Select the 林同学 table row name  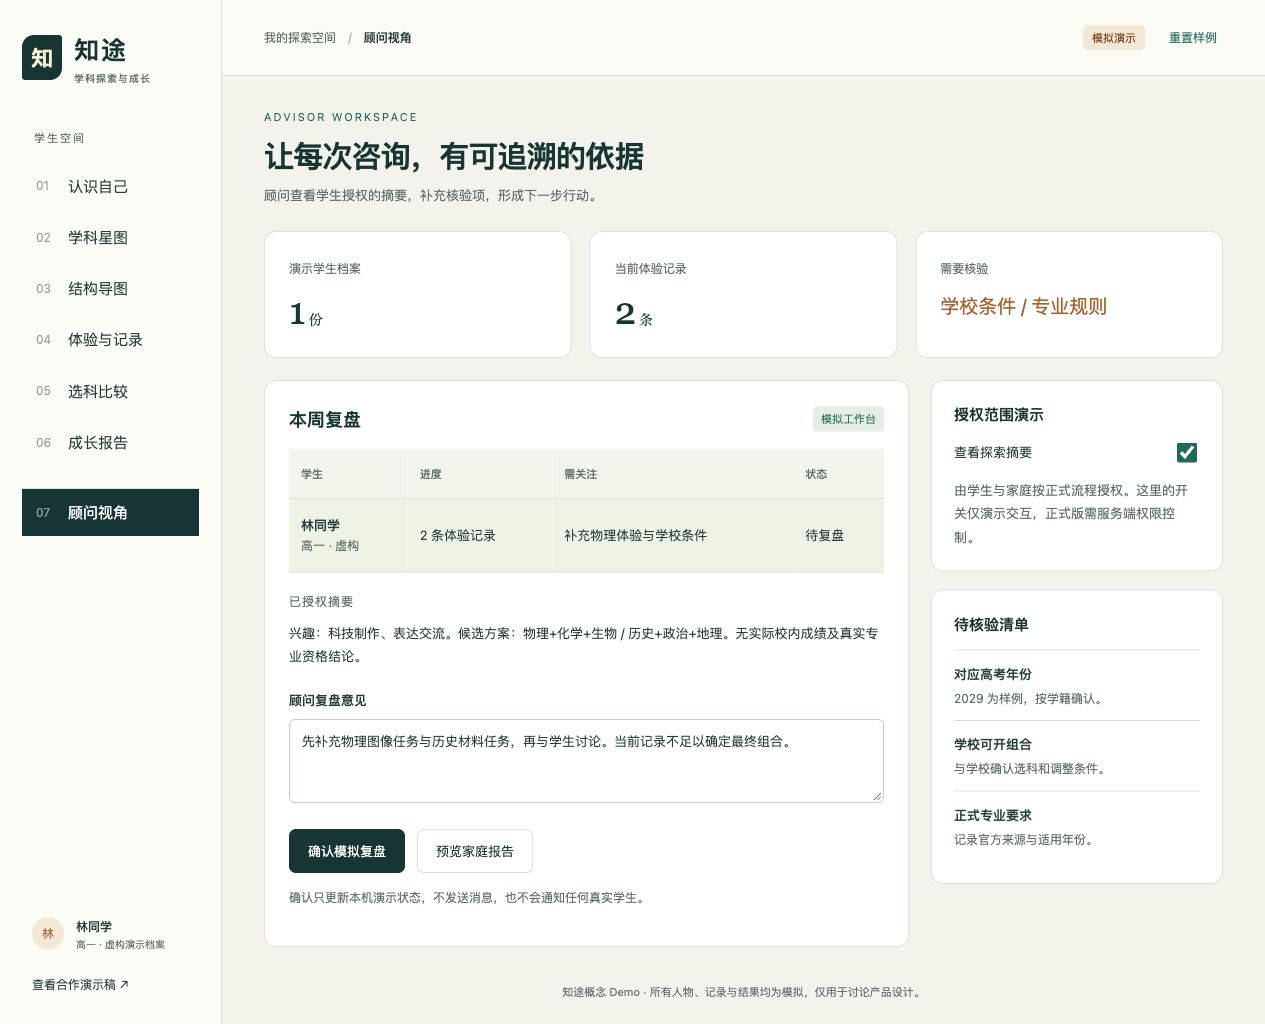click(320, 525)
